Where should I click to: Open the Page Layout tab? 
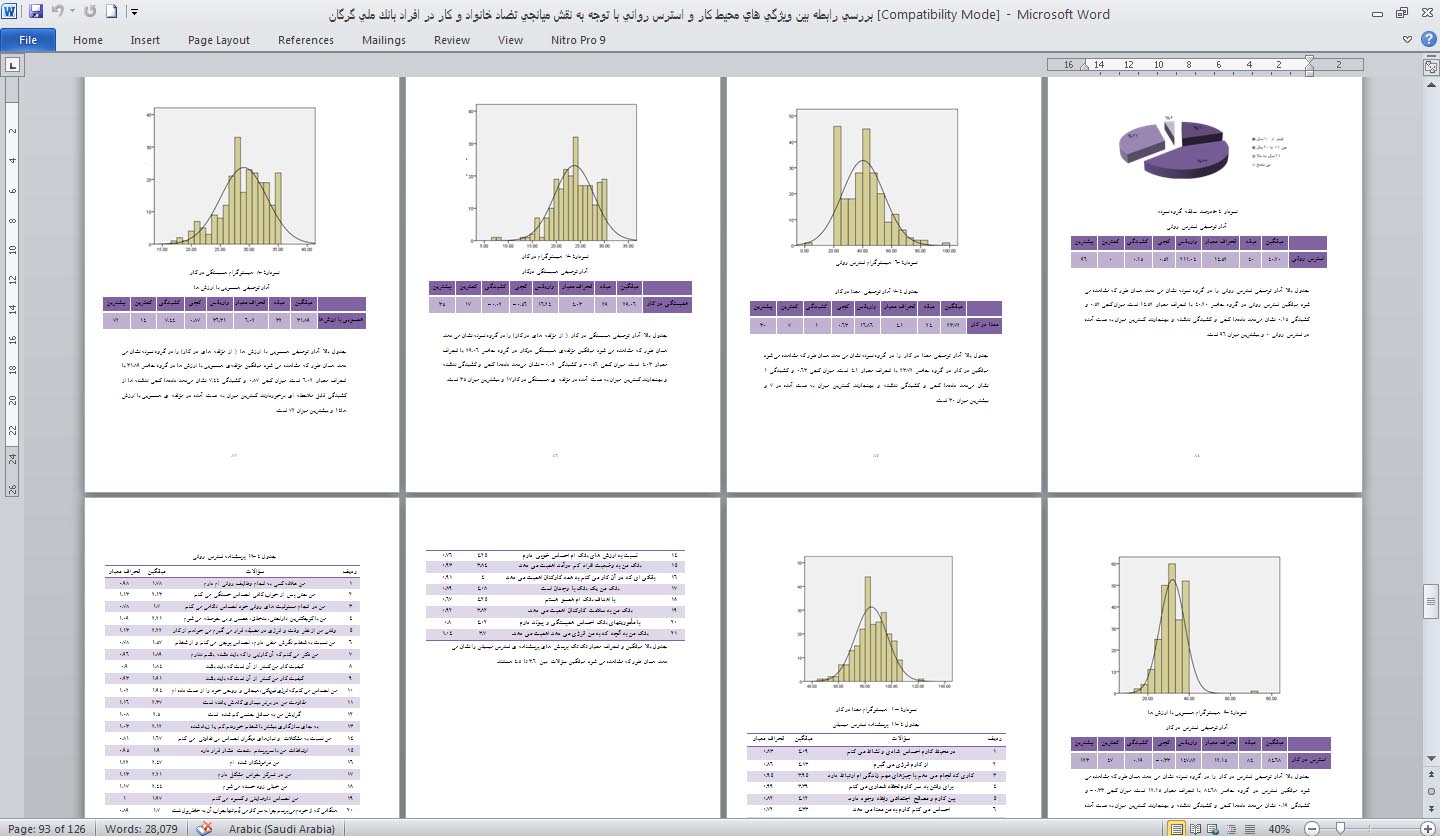(x=219, y=40)
